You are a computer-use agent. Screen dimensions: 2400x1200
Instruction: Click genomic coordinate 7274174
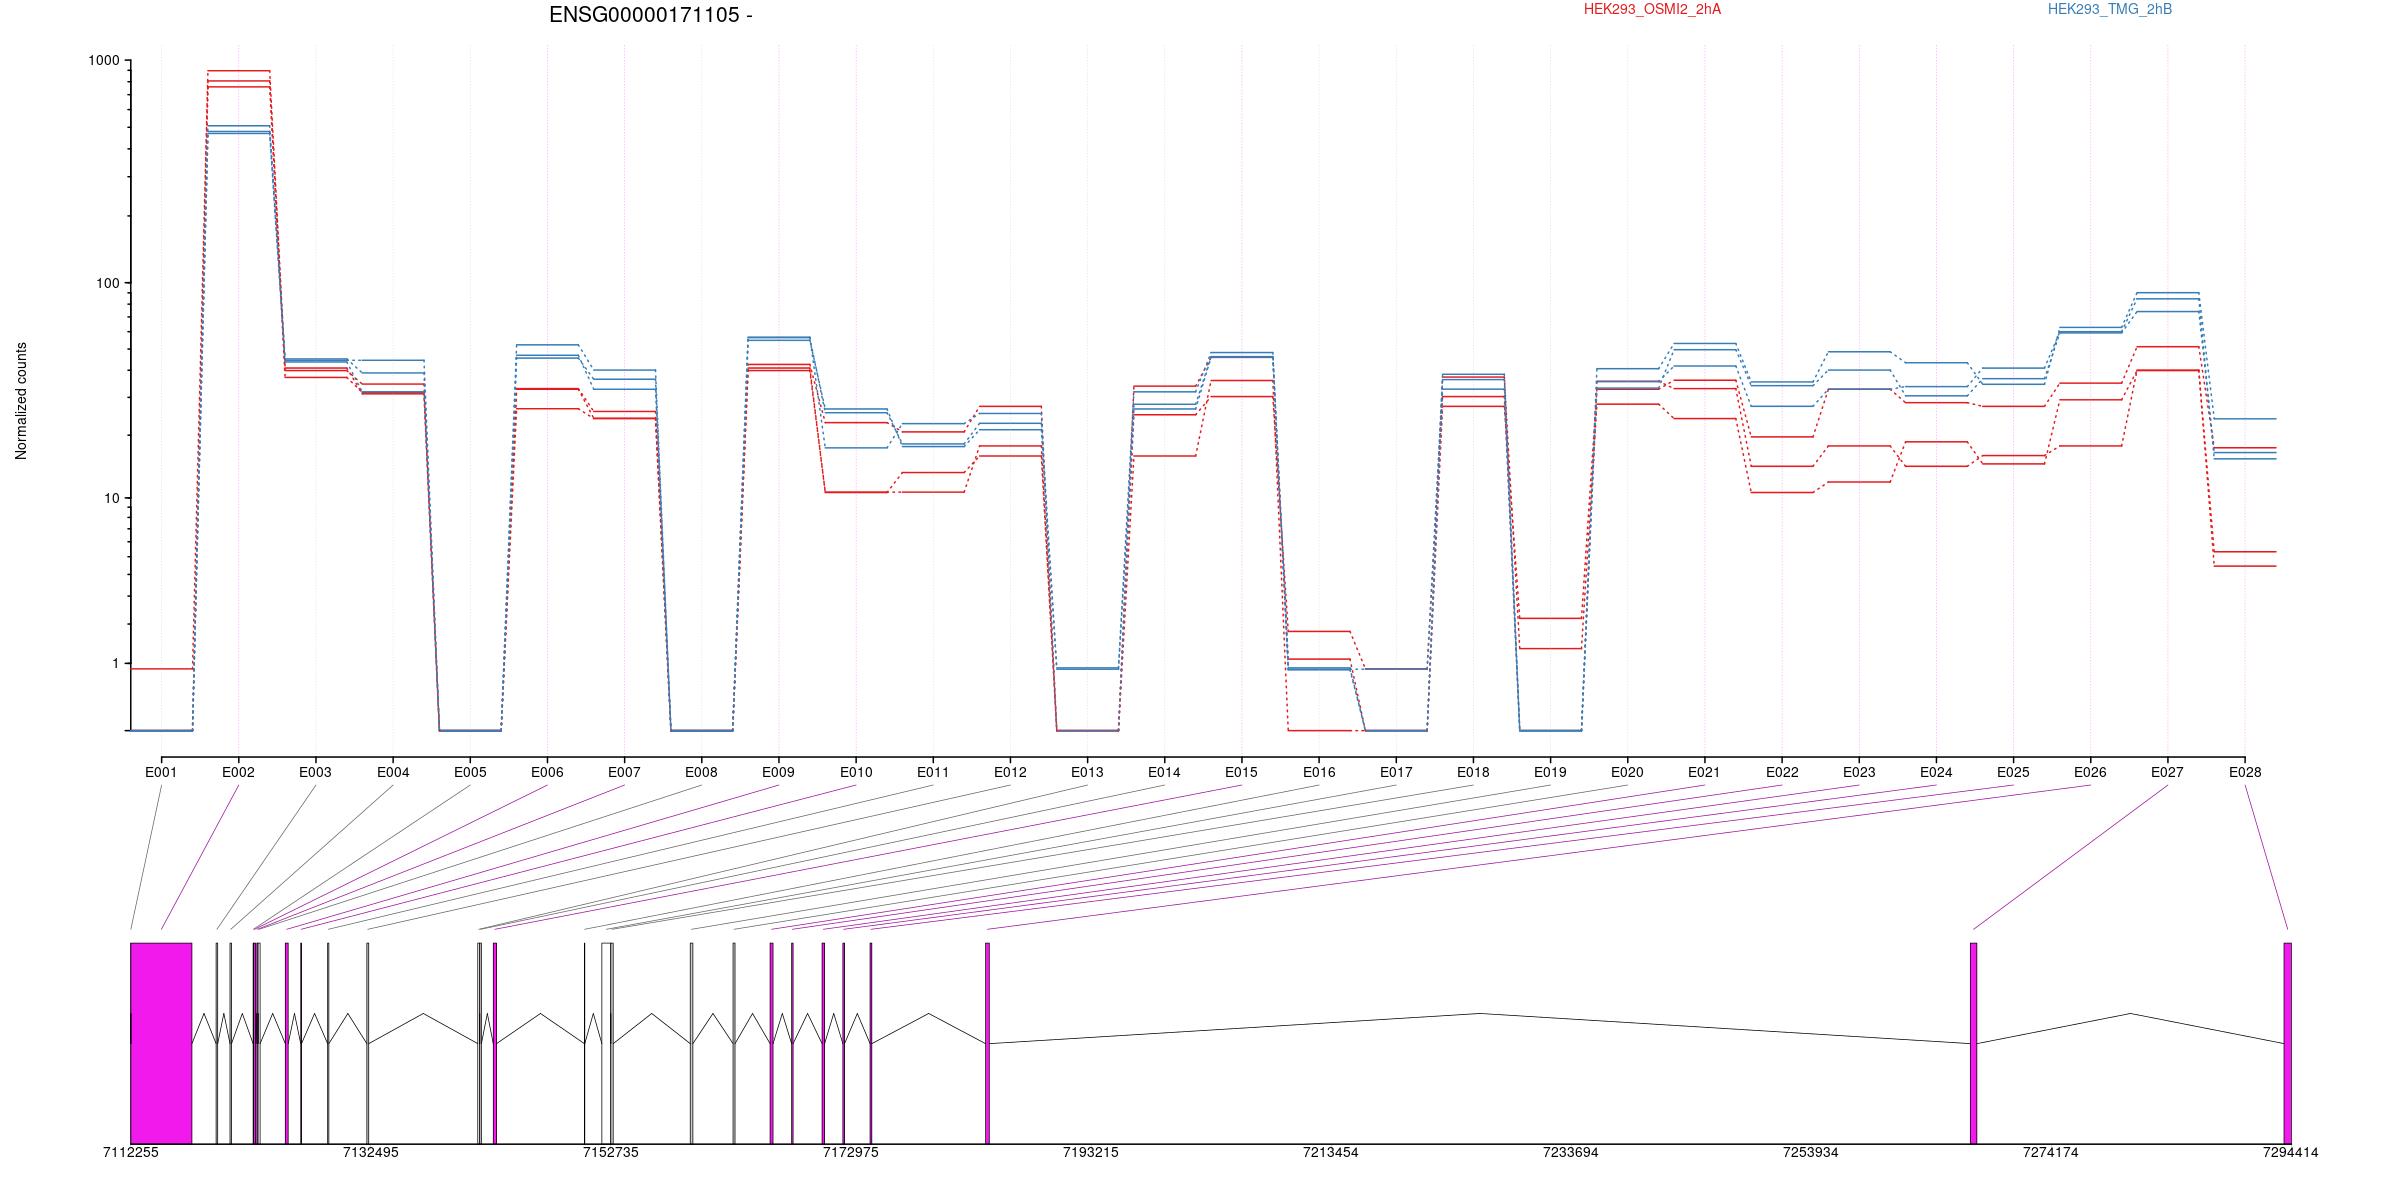click(x=2051, y=1152)
